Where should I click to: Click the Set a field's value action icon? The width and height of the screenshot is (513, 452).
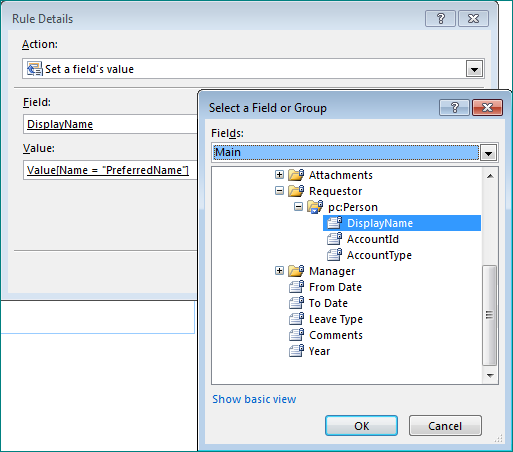click(34, 69)
